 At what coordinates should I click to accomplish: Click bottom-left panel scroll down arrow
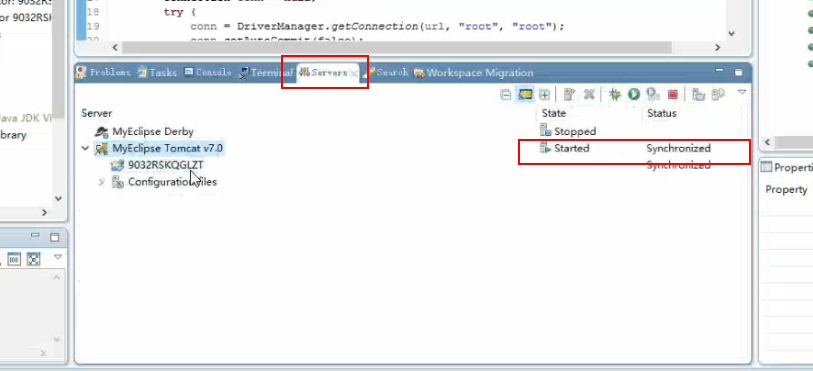tap(58, 339)
